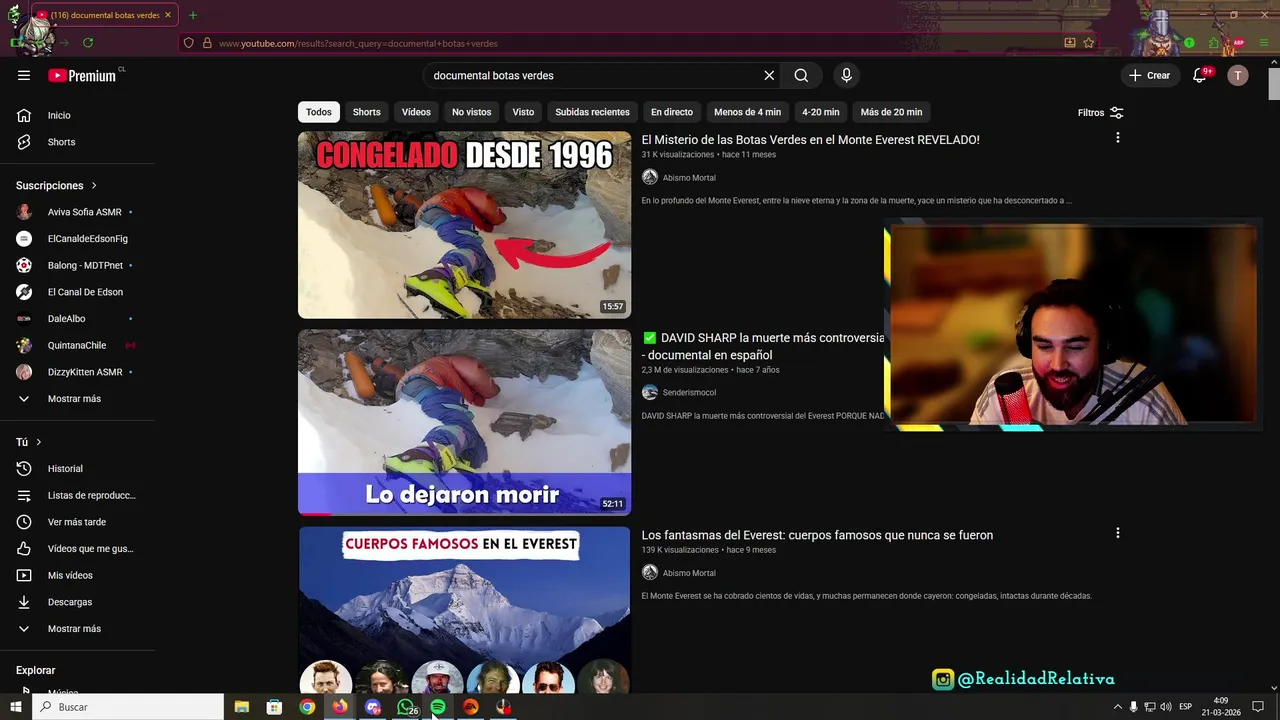Filter results by En directo chip

(x=671, y=112)
